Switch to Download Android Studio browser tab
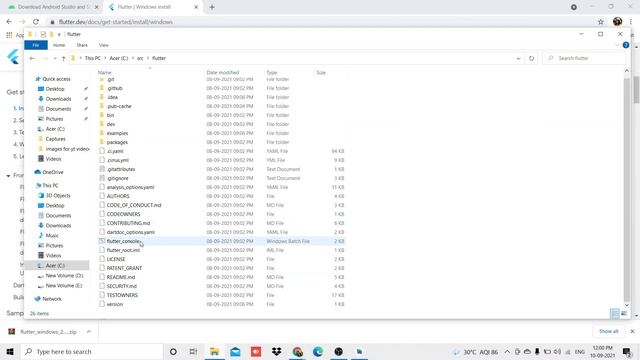 click(53, 7)
